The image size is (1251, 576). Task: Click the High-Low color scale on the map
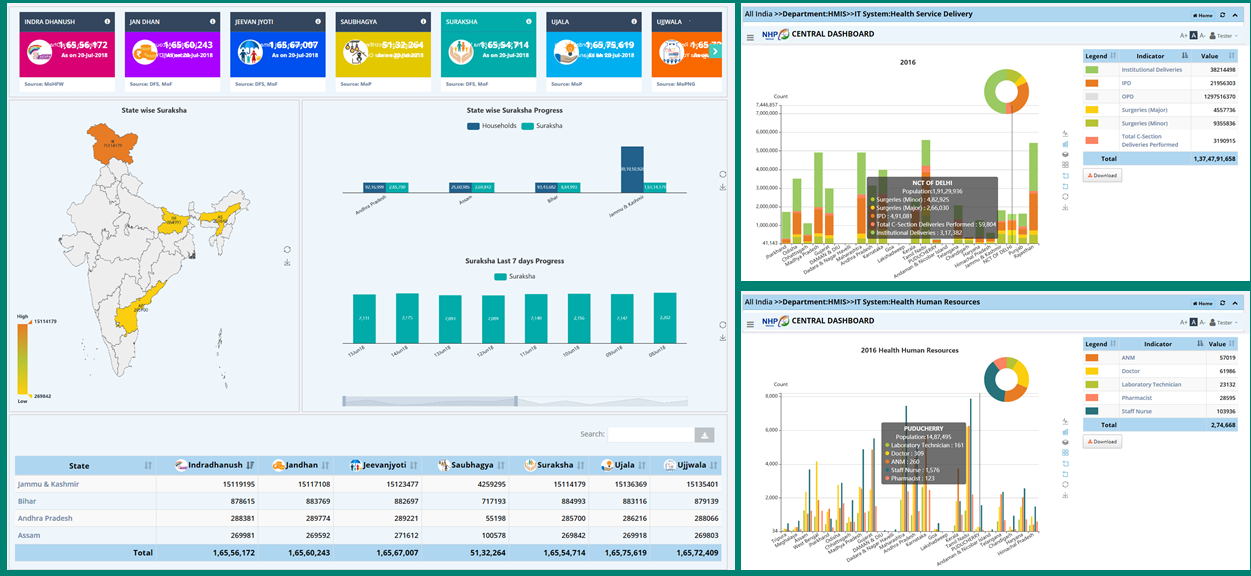(x=21, y=358)
